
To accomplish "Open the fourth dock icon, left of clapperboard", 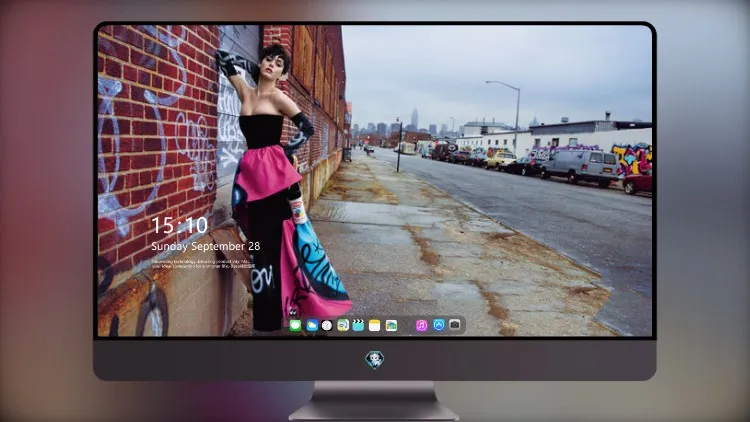I will click(342, 325).
